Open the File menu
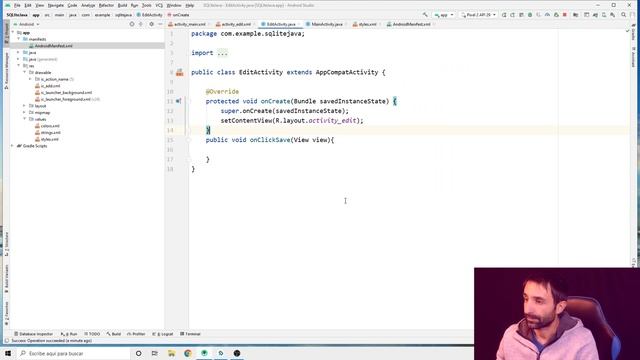The width and height of the screenshot is (640, 360). [17, 5]
